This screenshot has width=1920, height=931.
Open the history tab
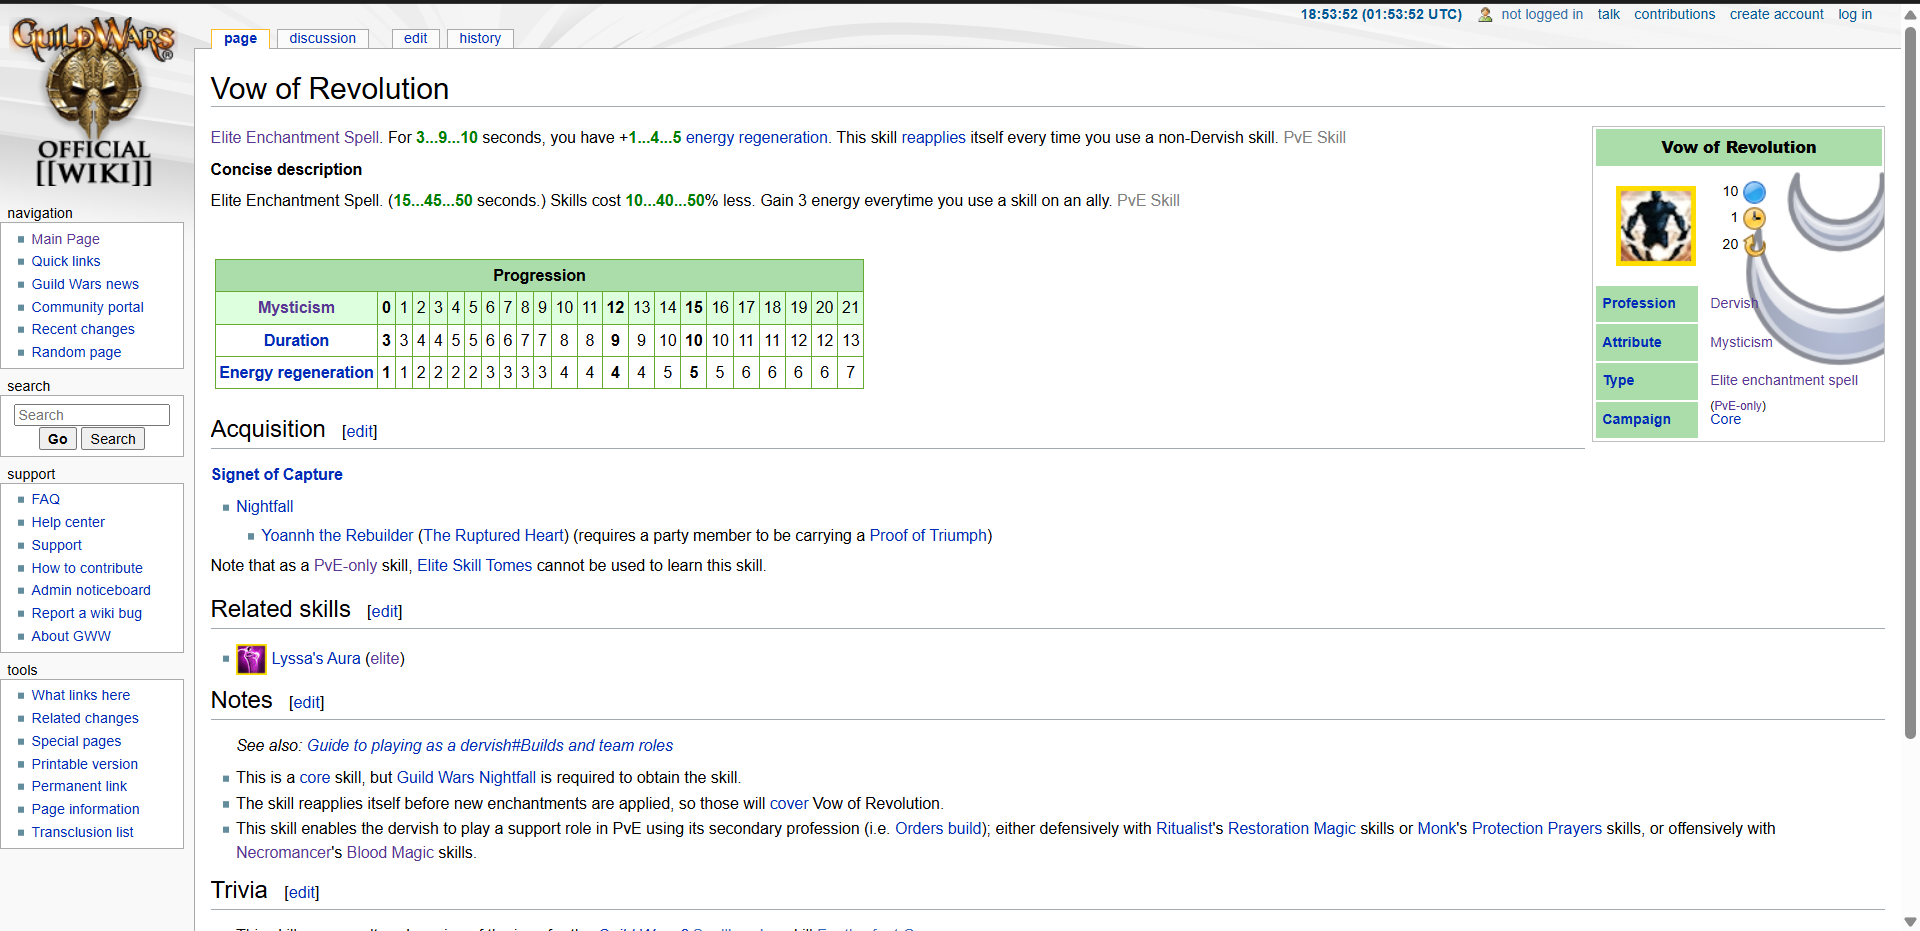[x=480, y=38]
